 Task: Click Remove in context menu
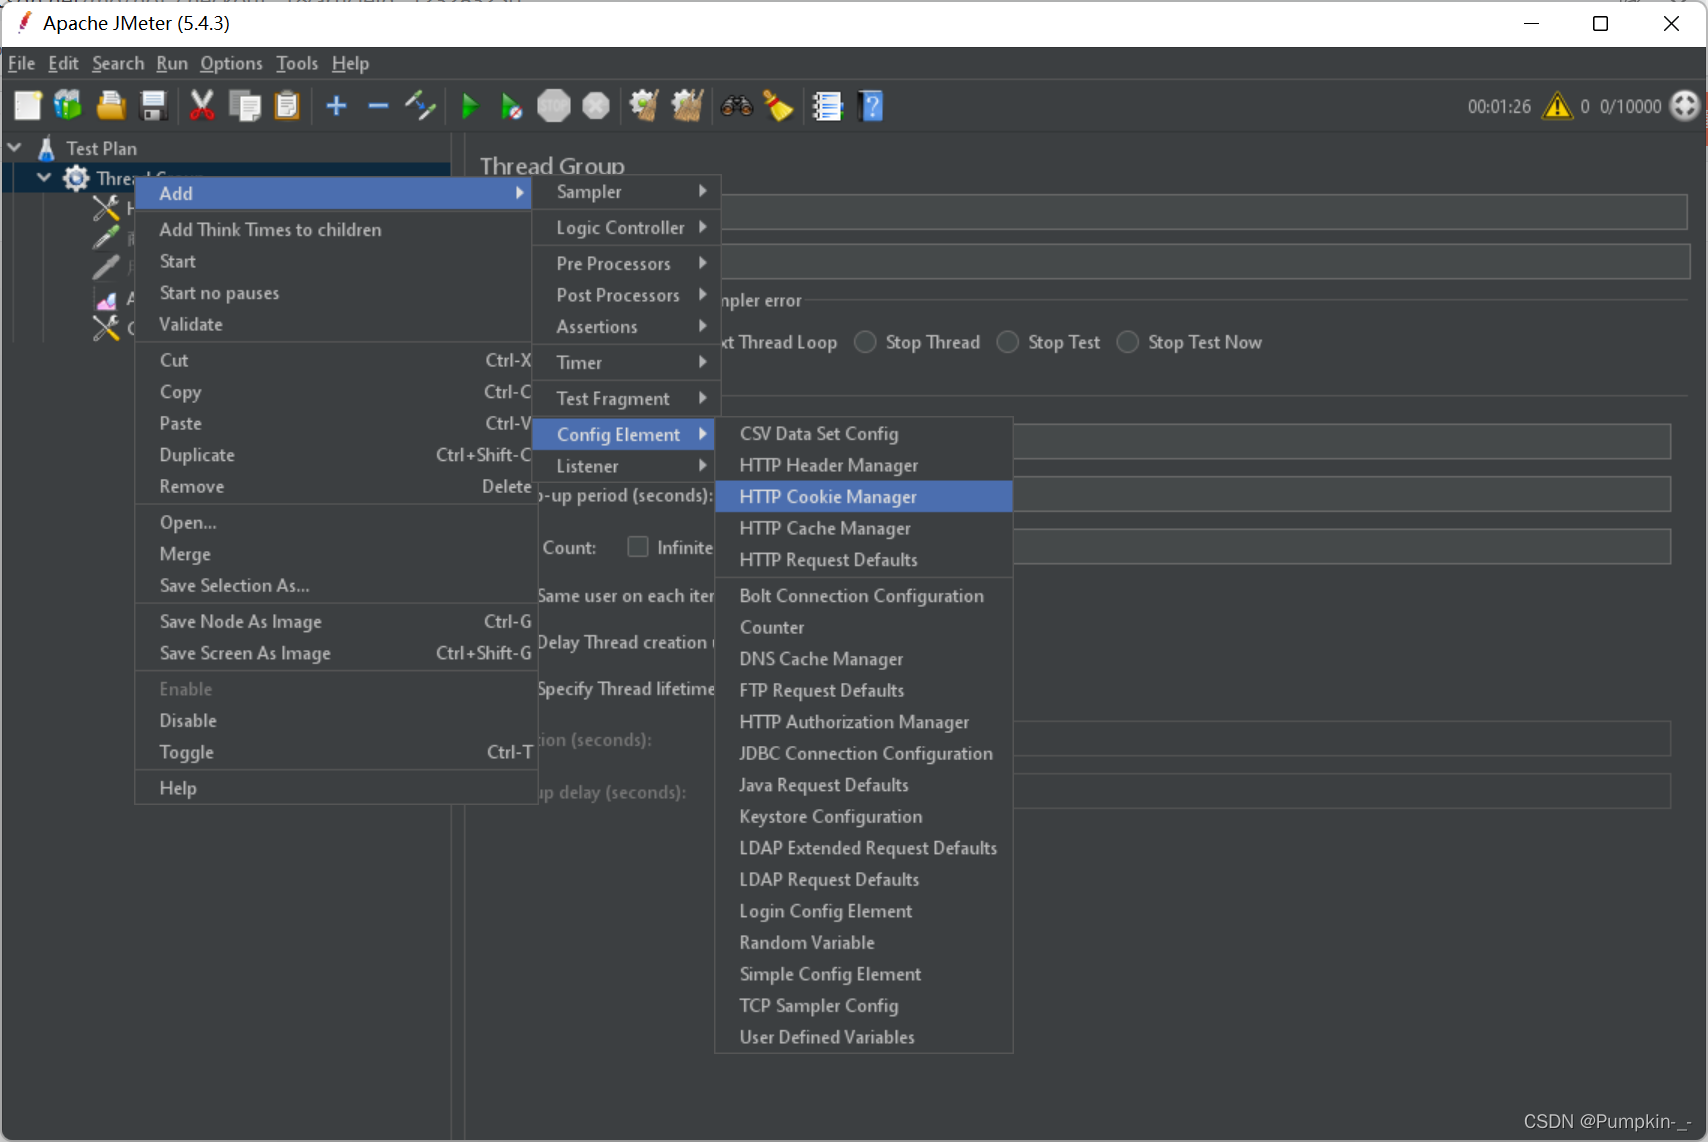[x=334, y=486]
